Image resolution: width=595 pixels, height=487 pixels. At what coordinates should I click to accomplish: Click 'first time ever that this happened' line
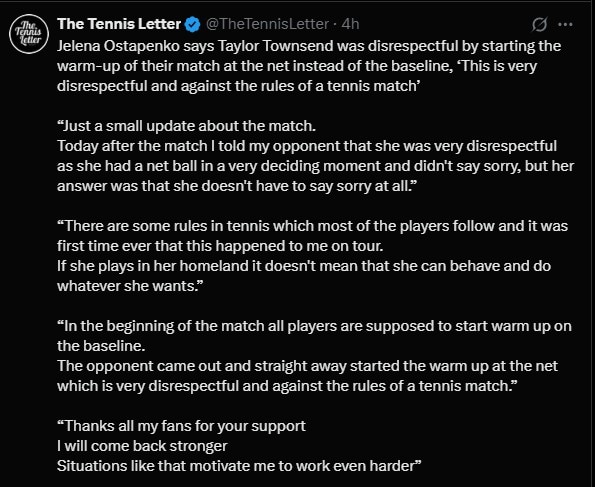pos(220,246)
